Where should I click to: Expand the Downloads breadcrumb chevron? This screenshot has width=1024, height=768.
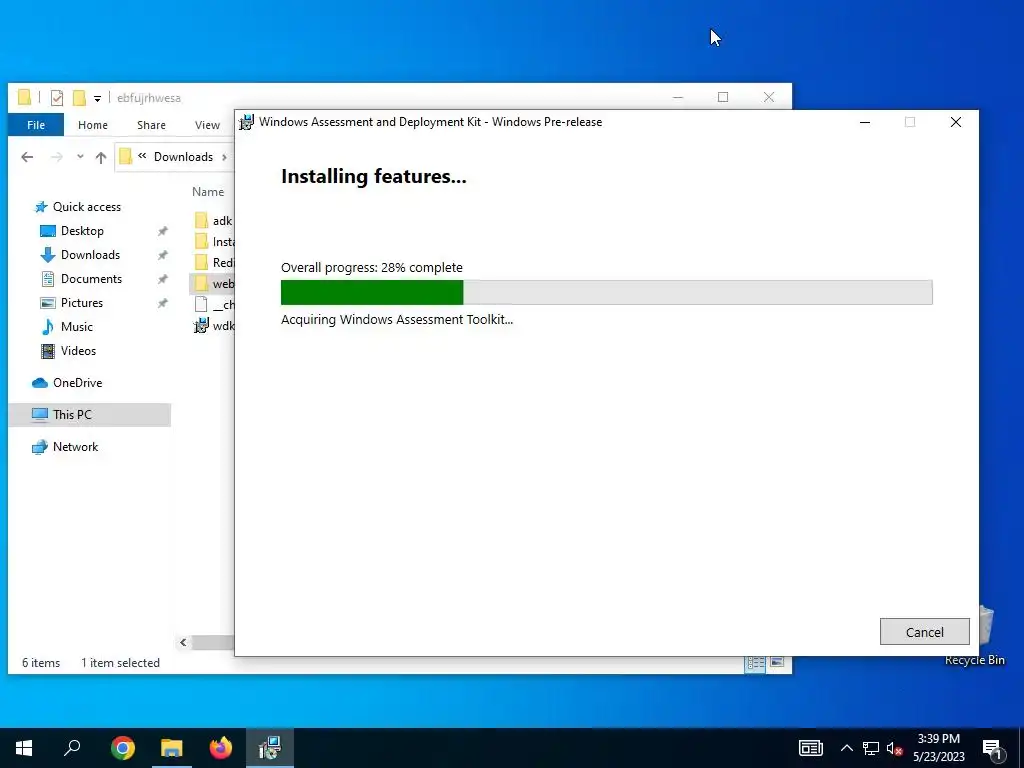(x=224, y=157)
